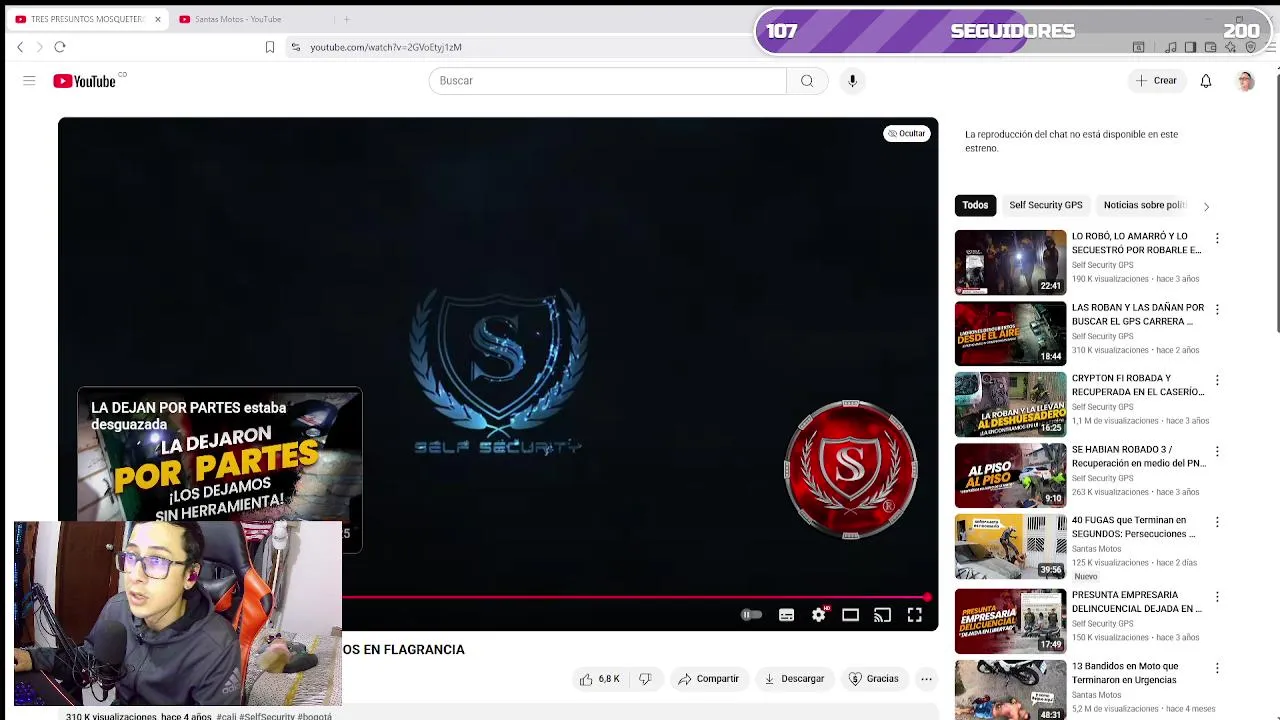Click the red Self Security subscribe watermark
Viewport: 1280px width, 720px height.
tap(851, 469)
